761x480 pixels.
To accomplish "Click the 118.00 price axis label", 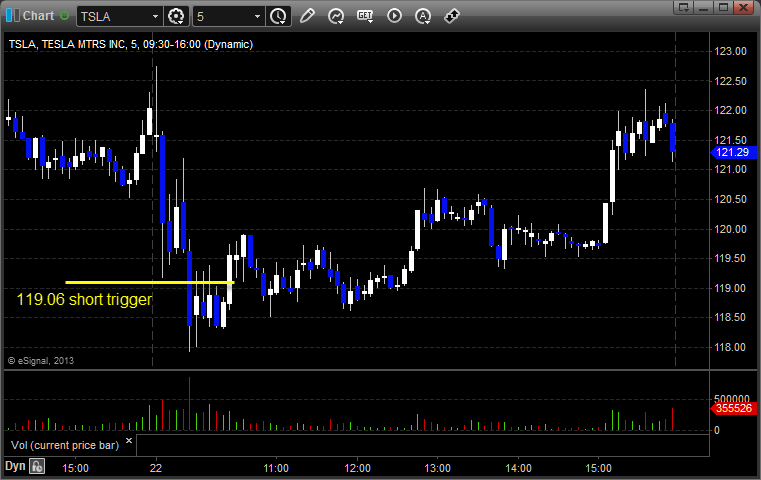I will (x=730, y=348).
